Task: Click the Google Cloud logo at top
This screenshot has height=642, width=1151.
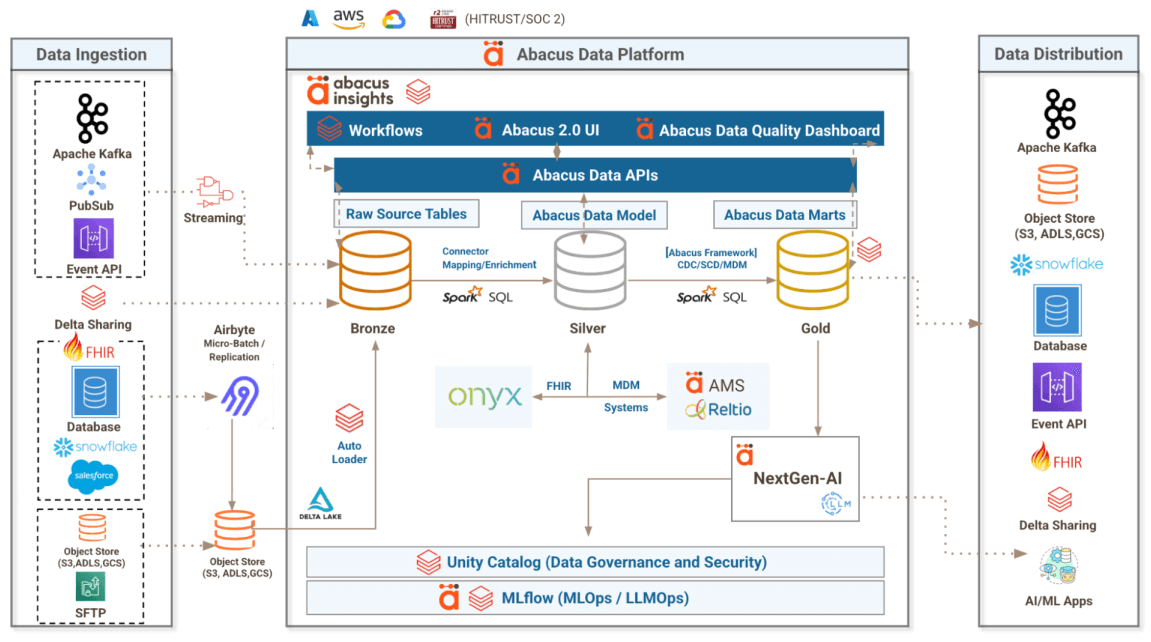Action: pyautogui.click(x=393, y=19)
